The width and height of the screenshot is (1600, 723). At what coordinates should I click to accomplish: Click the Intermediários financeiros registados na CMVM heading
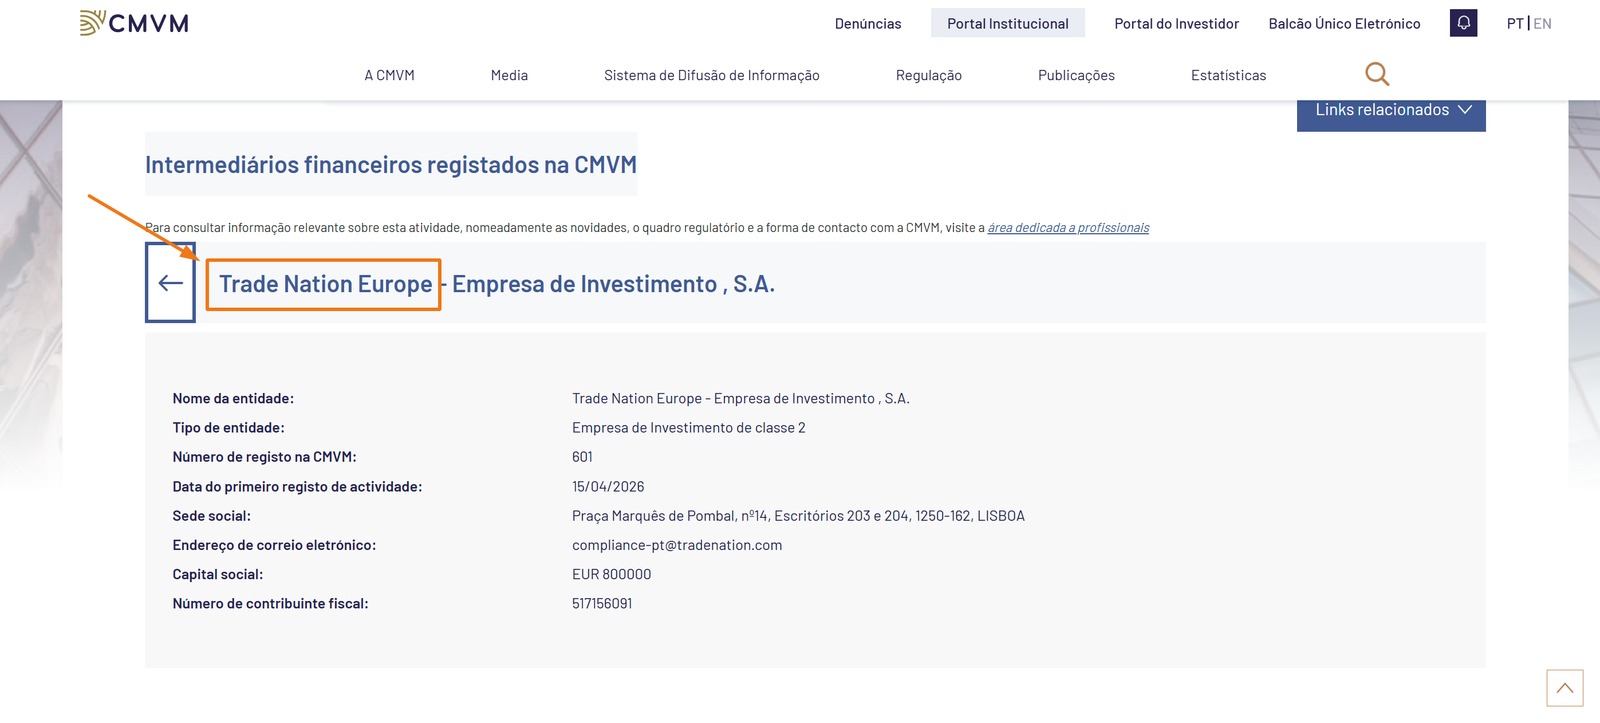[391, 165]
